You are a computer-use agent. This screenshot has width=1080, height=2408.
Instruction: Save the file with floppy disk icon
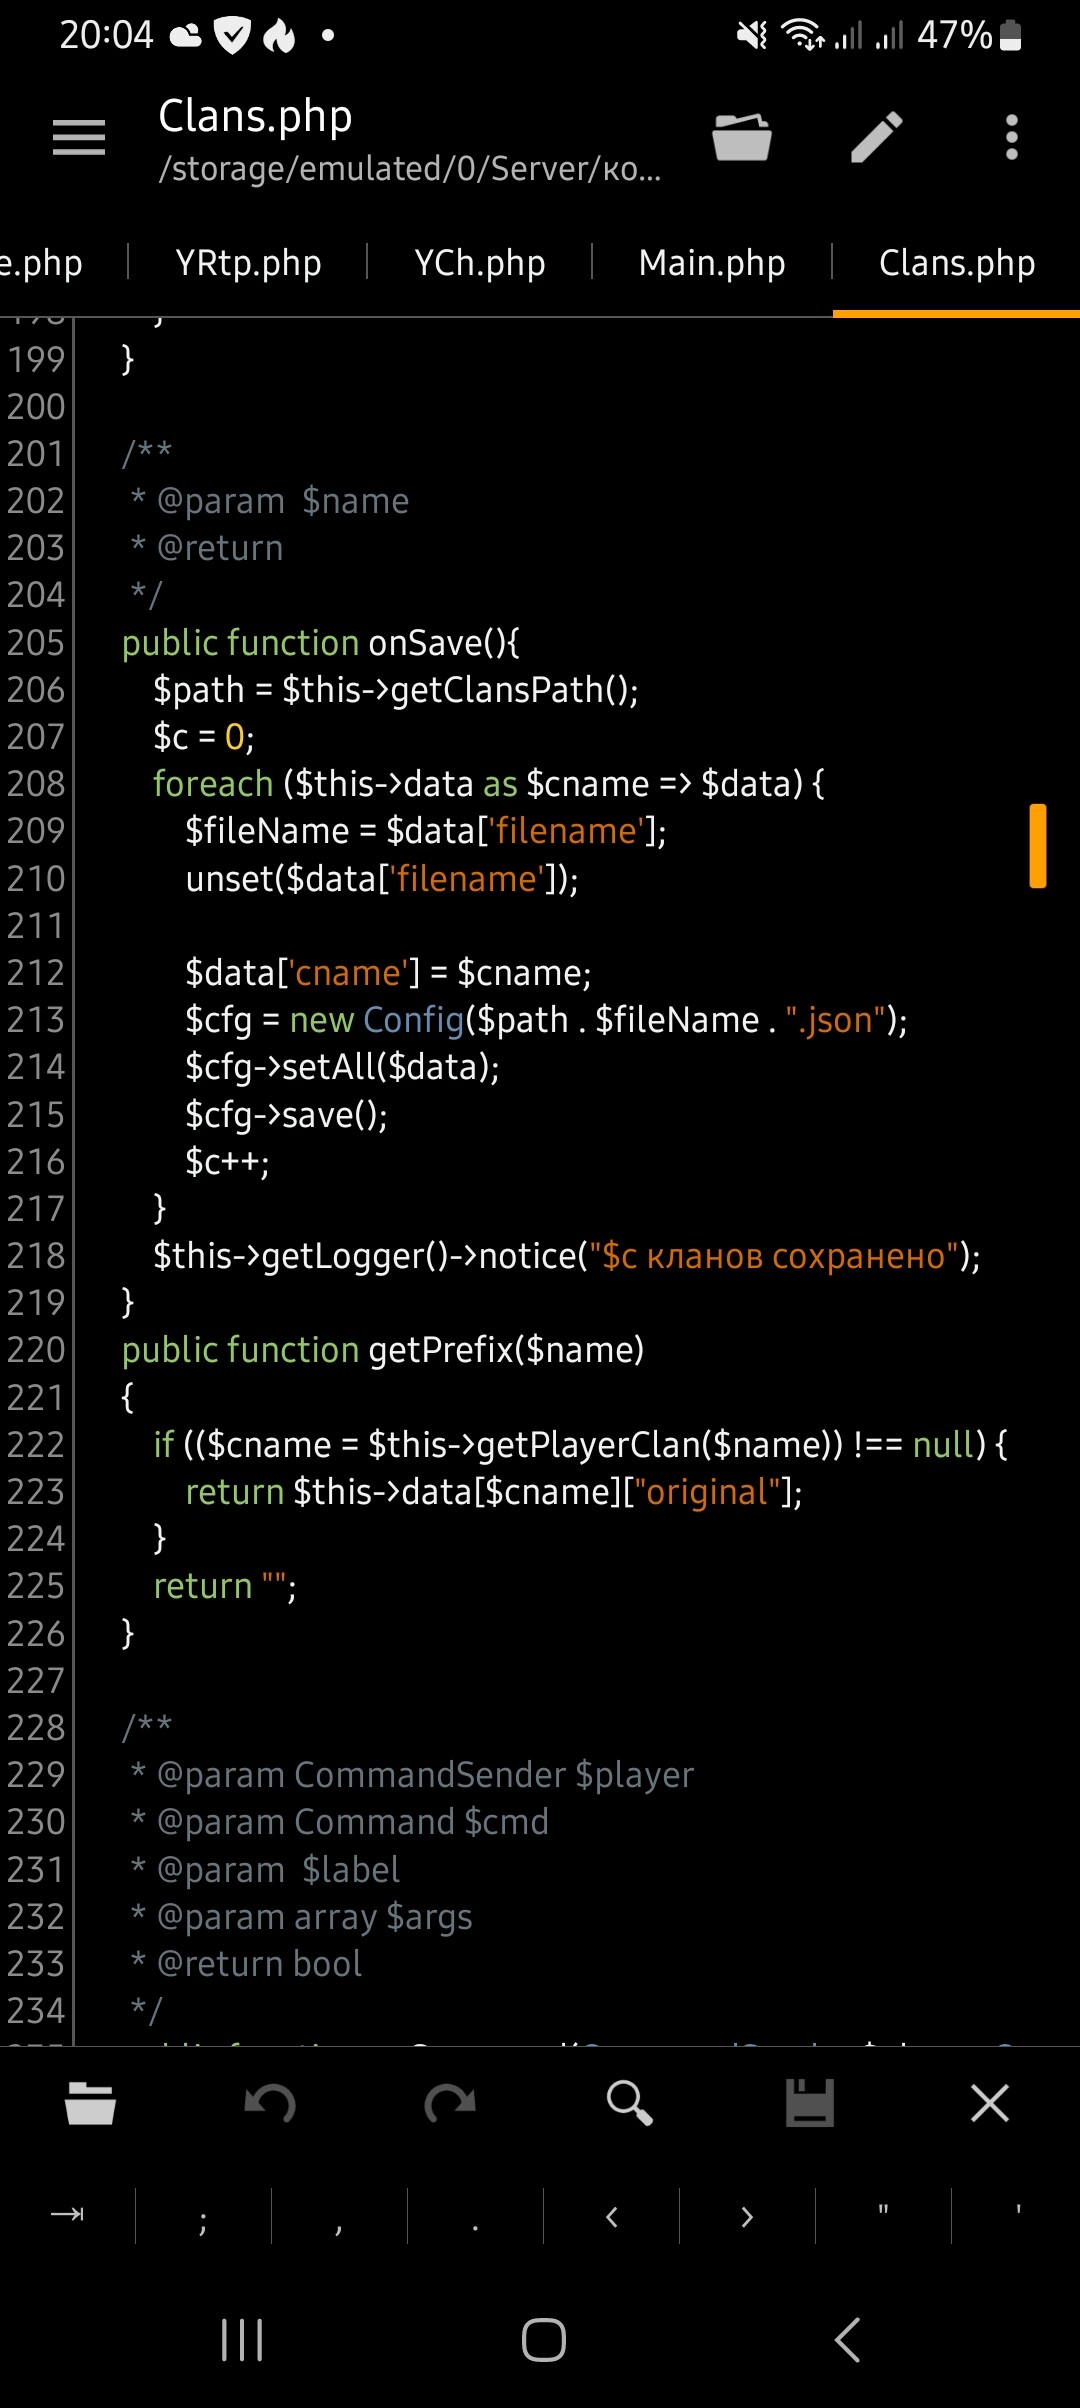[x=810, y=2103]
